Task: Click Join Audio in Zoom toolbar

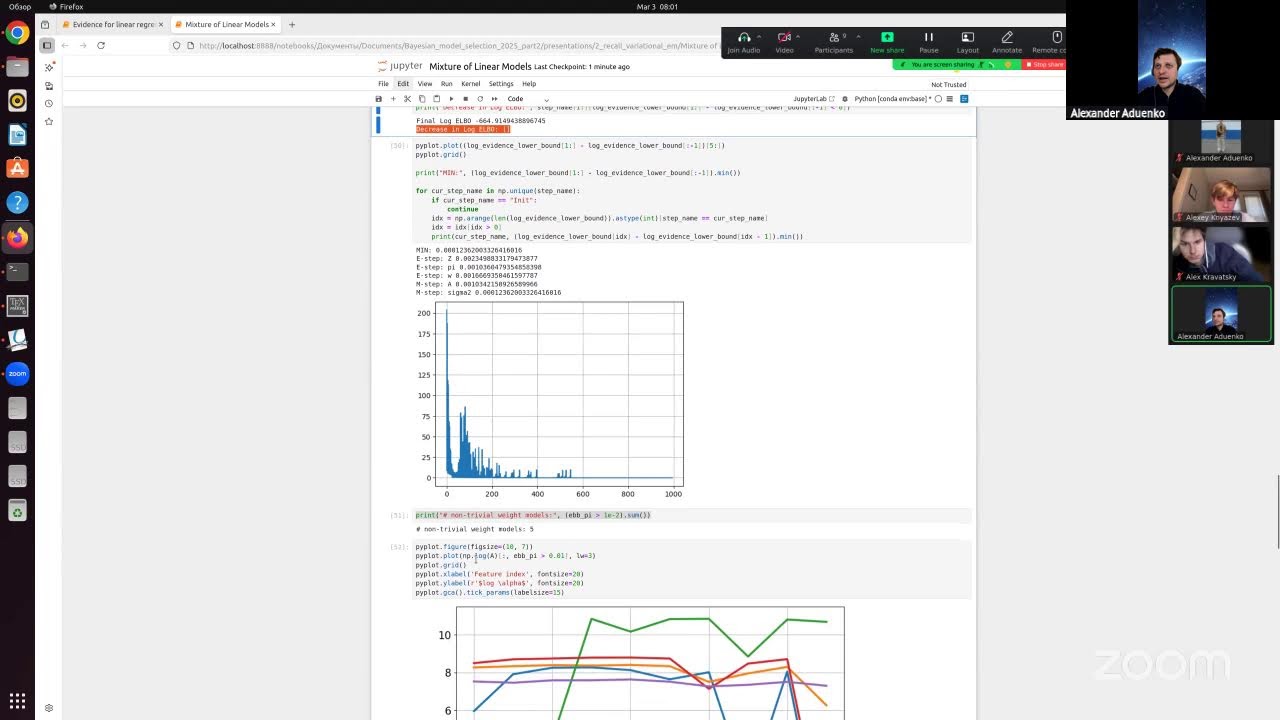Action: coord(743,42)
